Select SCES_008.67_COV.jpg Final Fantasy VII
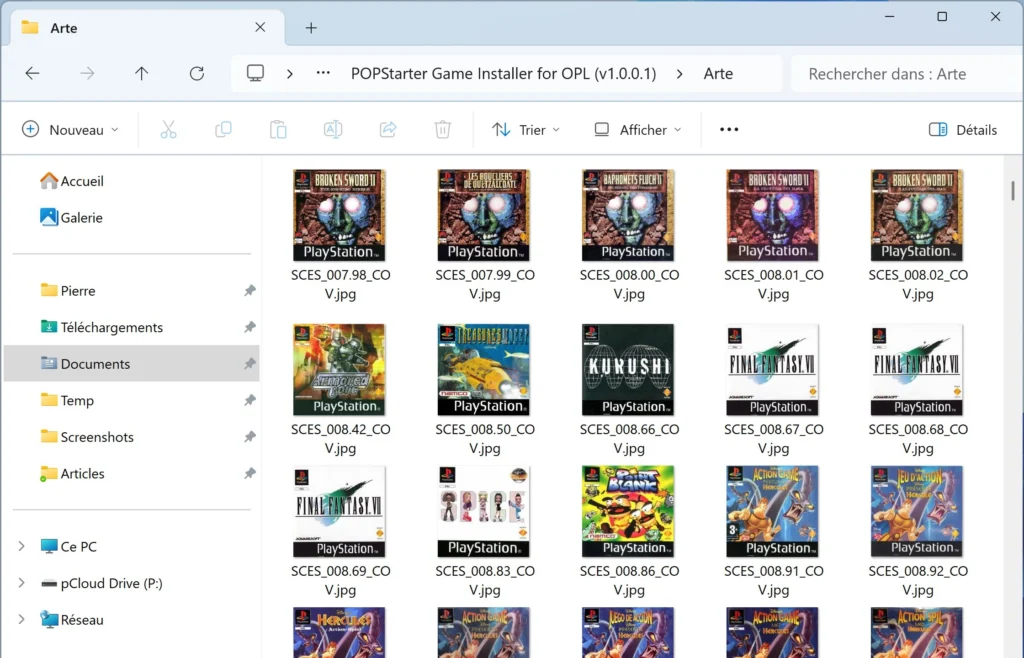 773,369
